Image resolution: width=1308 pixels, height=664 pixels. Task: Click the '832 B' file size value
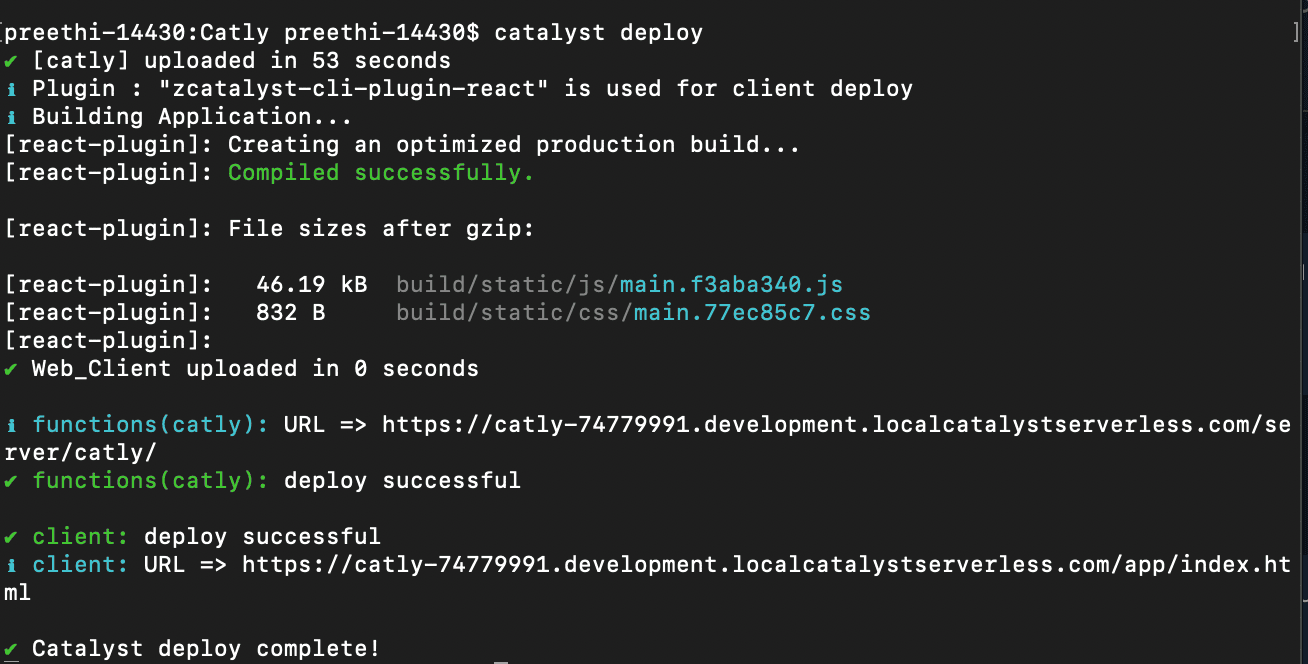pyautogui.click(x=290, y=313)
